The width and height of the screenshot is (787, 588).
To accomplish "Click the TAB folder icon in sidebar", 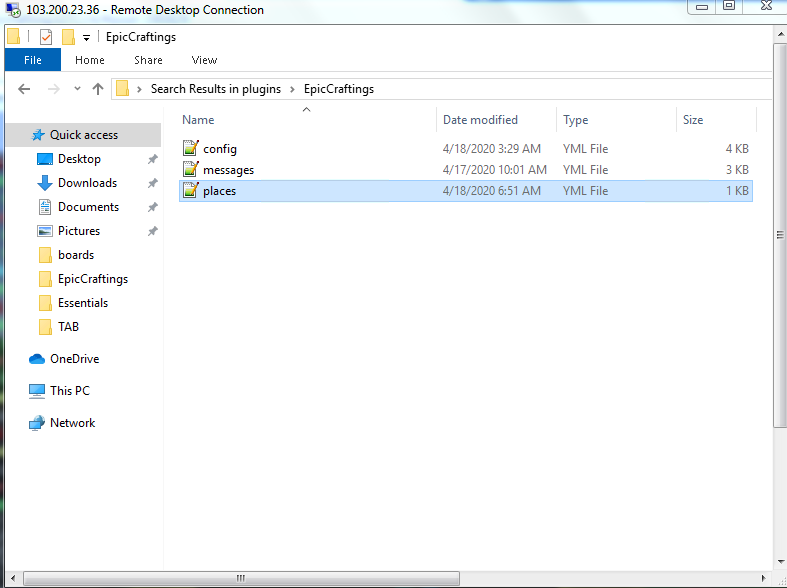I will tap(45, 327).
